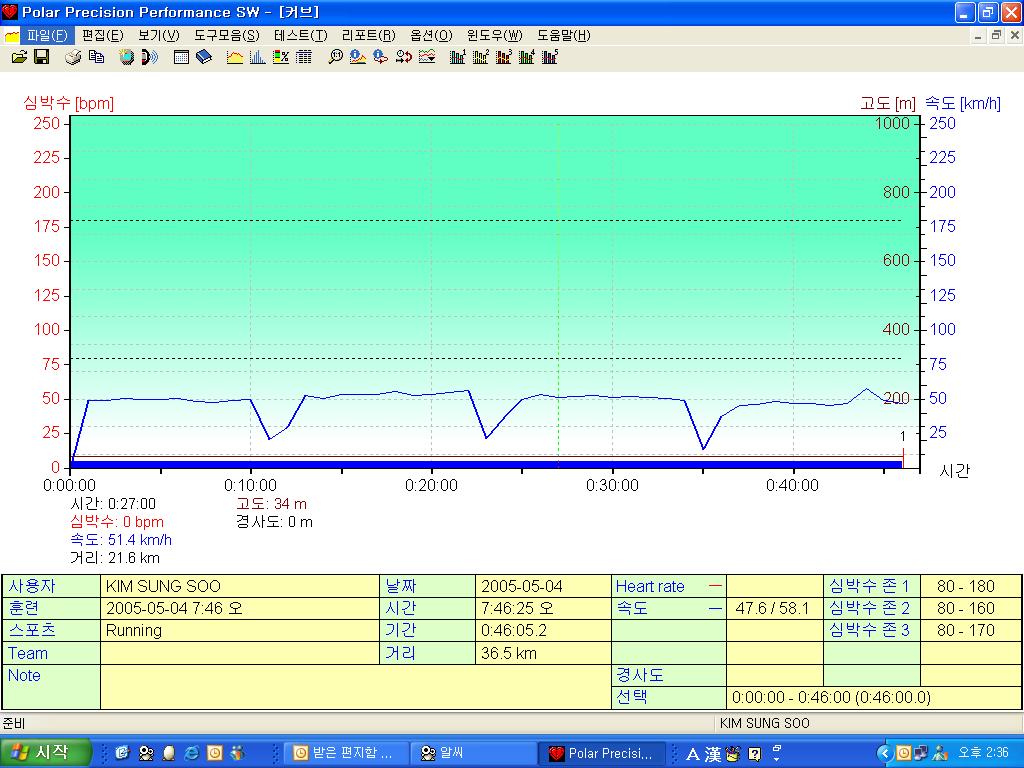This screenshot has height=768, width=1024.
Task: Open the 도움말(H) menu
Action: 564,35
